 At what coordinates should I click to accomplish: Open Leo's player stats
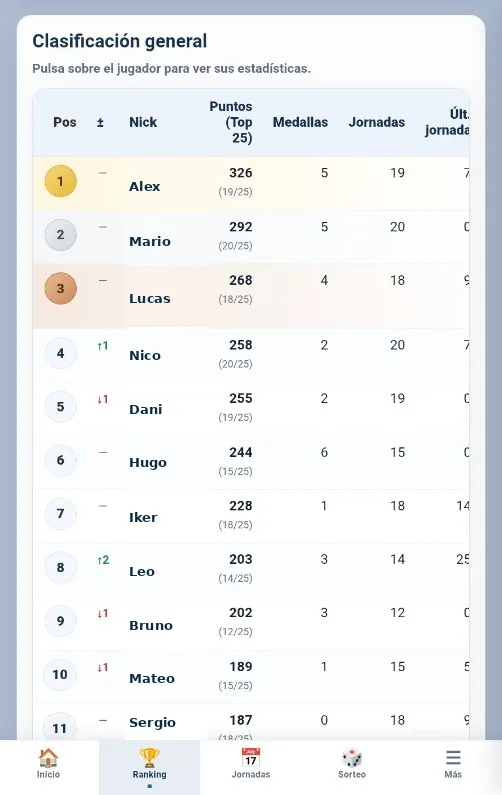pyautogui.click(x=141, y=571)
